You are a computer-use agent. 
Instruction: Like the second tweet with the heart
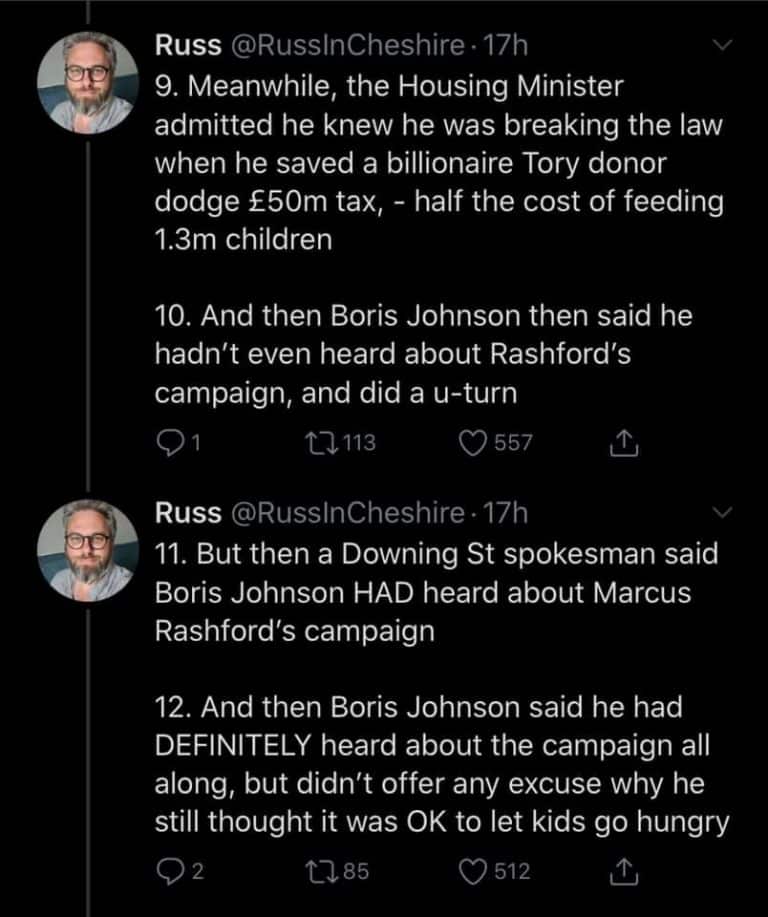point(474,871)
